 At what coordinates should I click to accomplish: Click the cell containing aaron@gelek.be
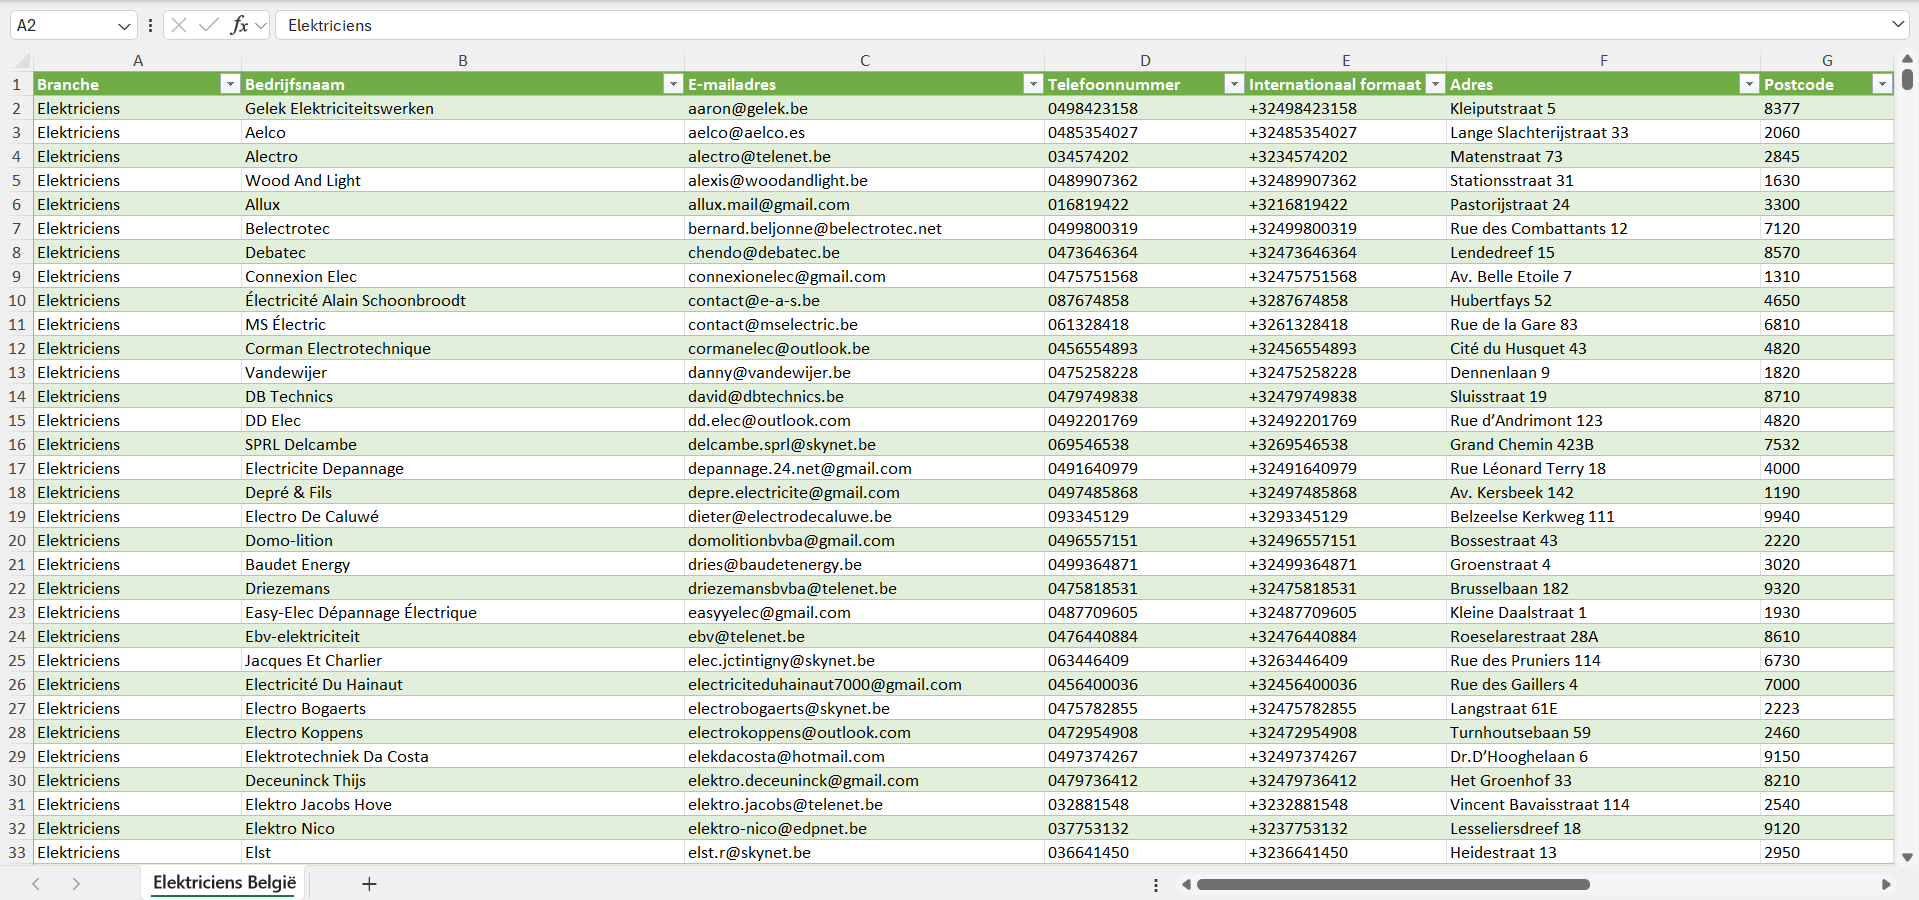pyautogui.click(x=748, y=109)
